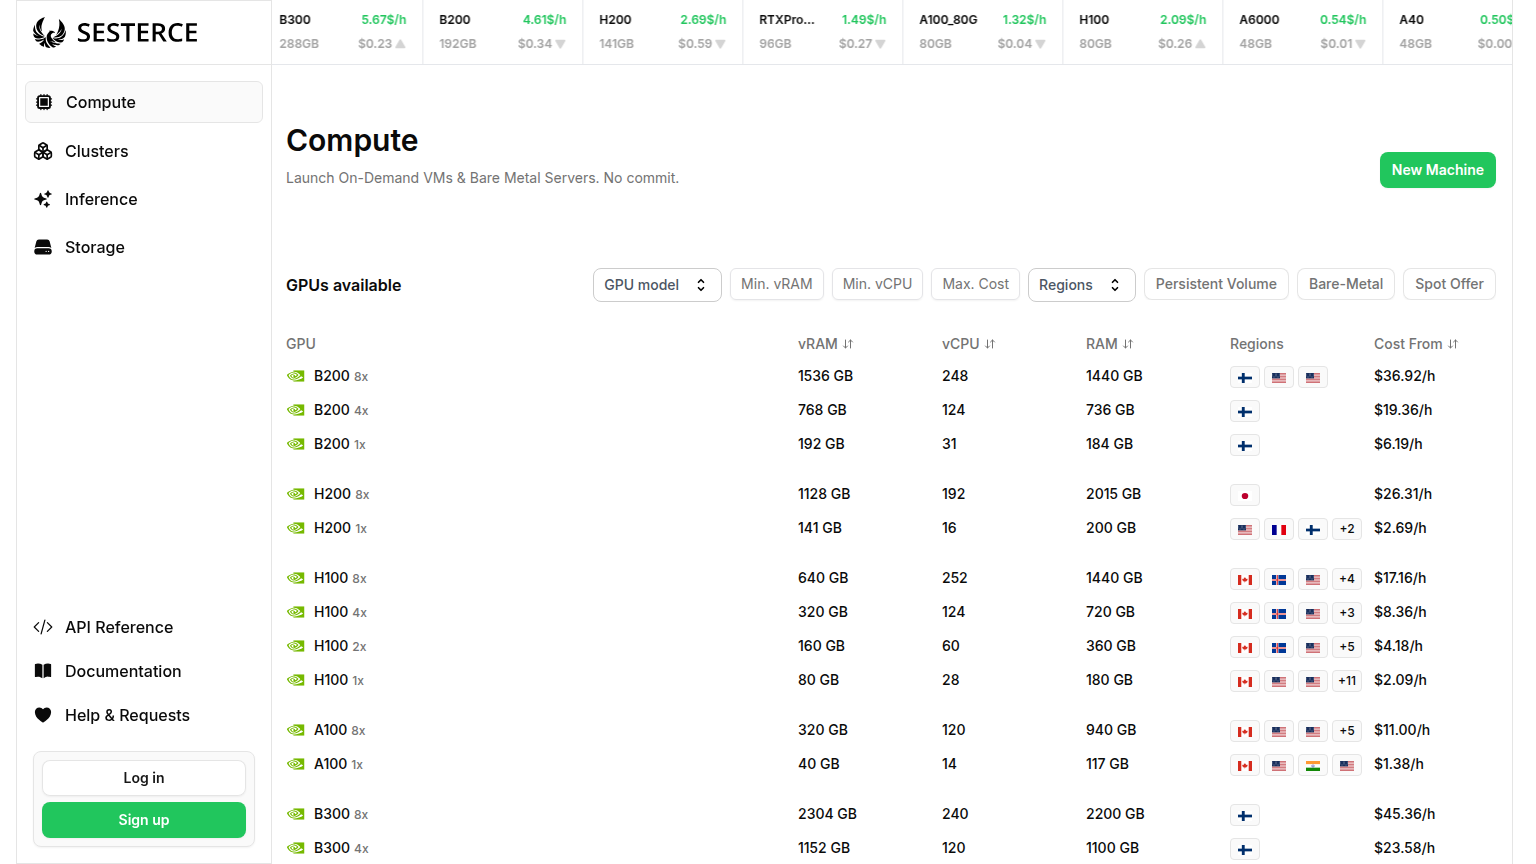Sort by vRAM using its sort arrows
The image size is (1536, 864).
(848, 344)
